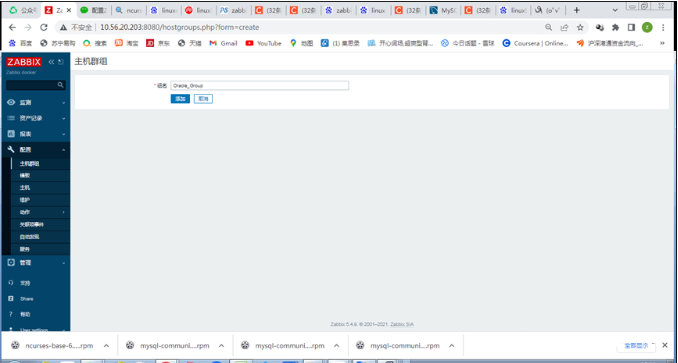Expand the eye-icon Monitoring menu
Image resolution: width=678 pixels, height=363 pixels.
[x=35, y=102]
